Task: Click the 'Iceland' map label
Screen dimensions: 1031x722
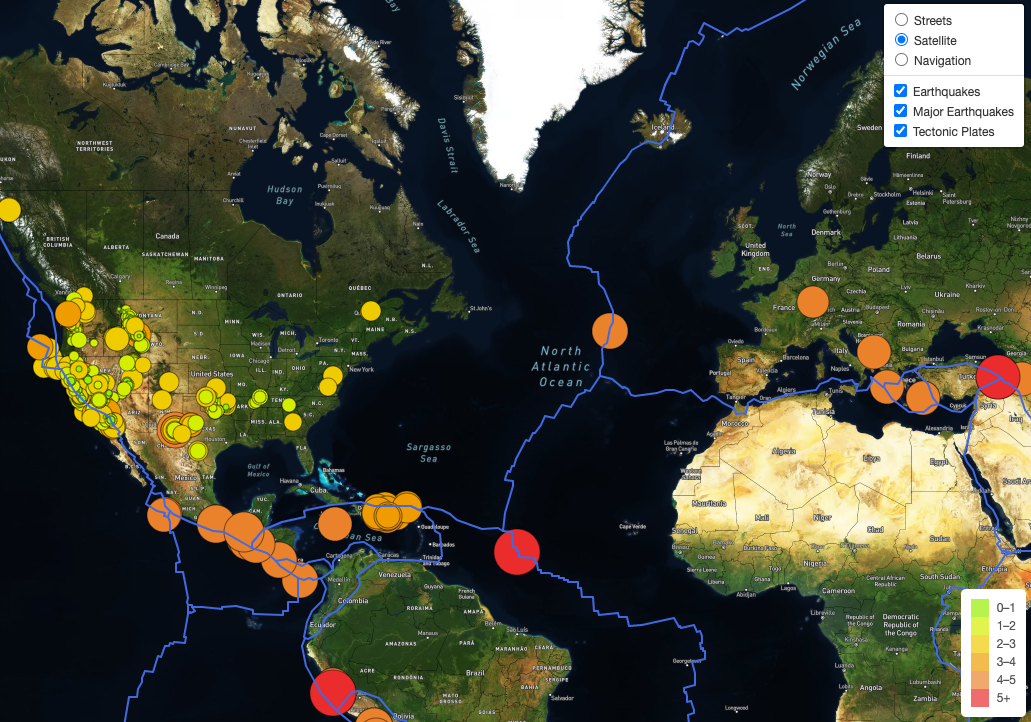Action: coord(663,127)
